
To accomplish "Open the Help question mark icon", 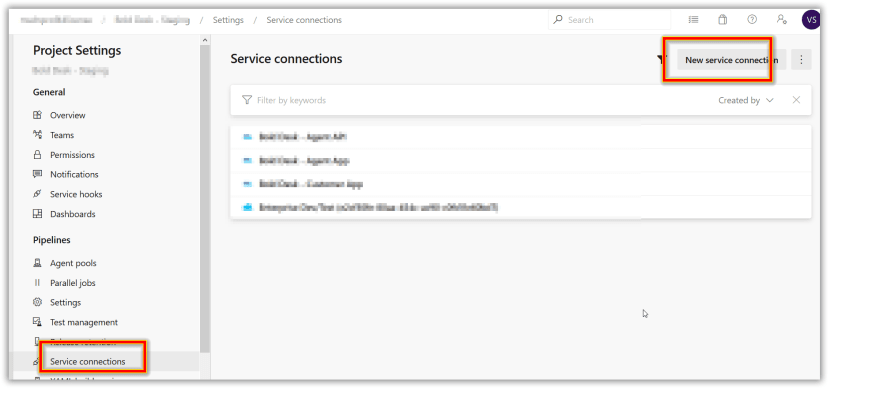I will coord(752,20).
